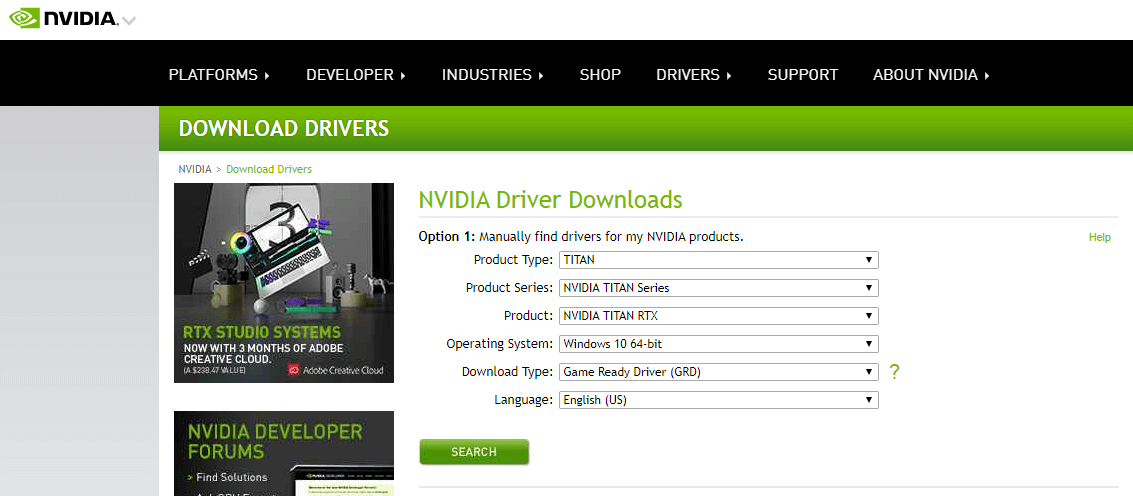Expand the Product Type dropdown
This screenshot has width=1133, height=496.
[719, 260]
